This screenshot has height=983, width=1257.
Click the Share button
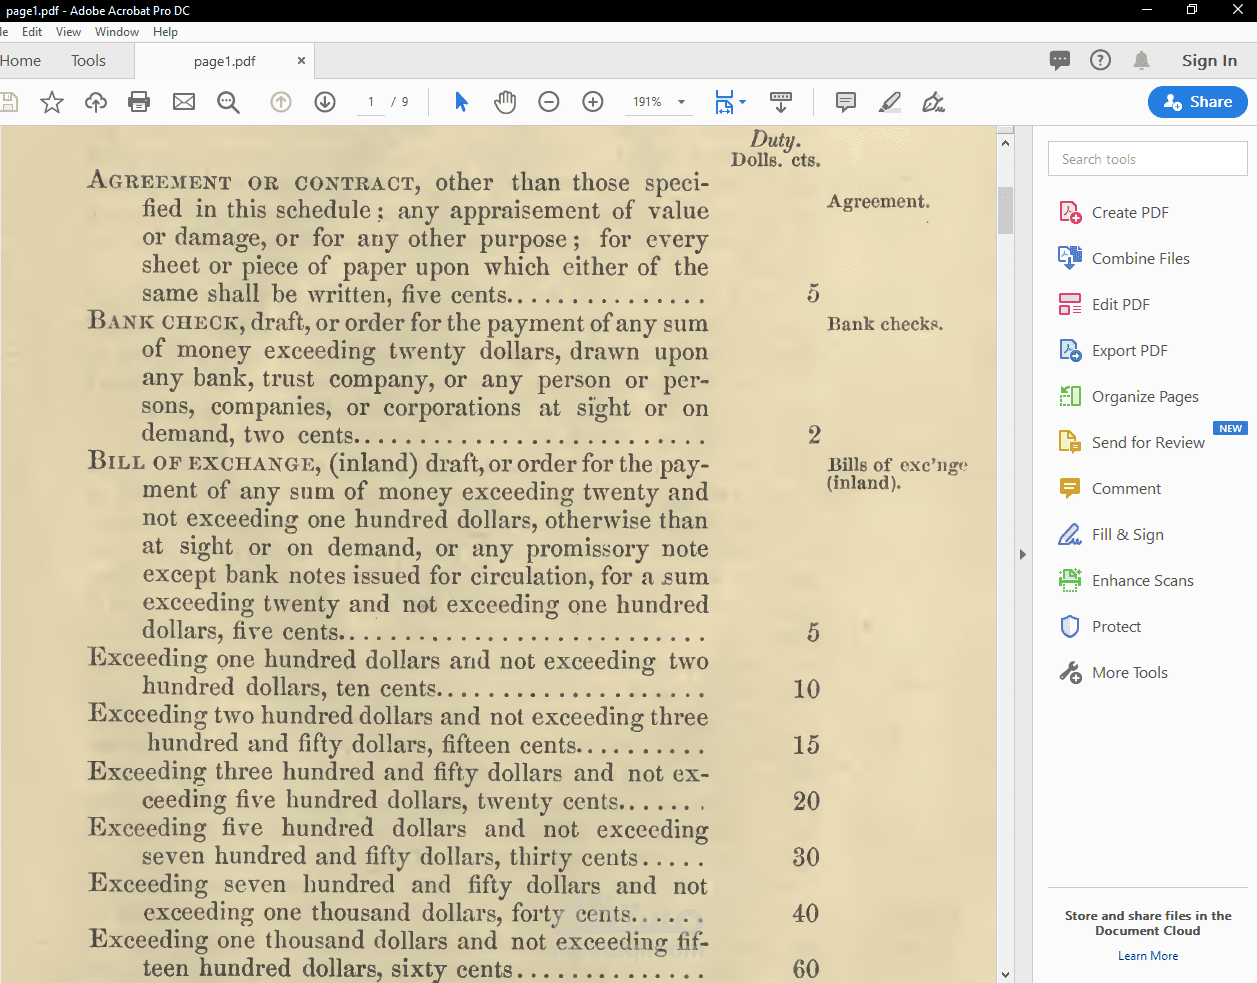coord(1198,102)
